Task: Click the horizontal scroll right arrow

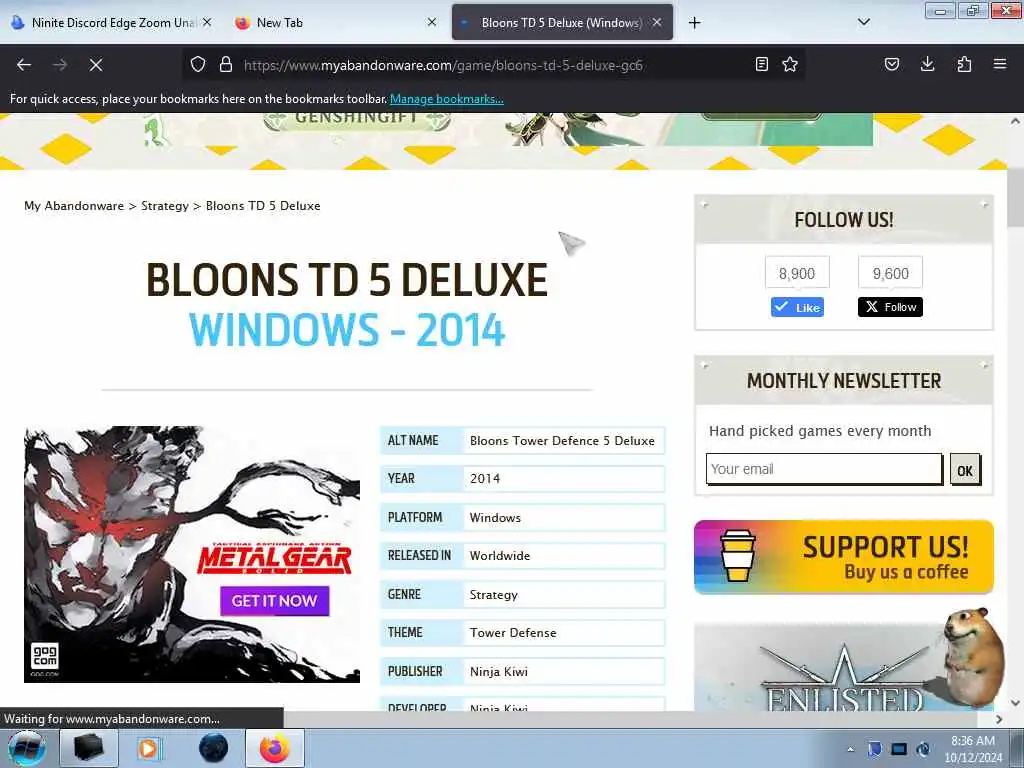Action: click(999, 719)
